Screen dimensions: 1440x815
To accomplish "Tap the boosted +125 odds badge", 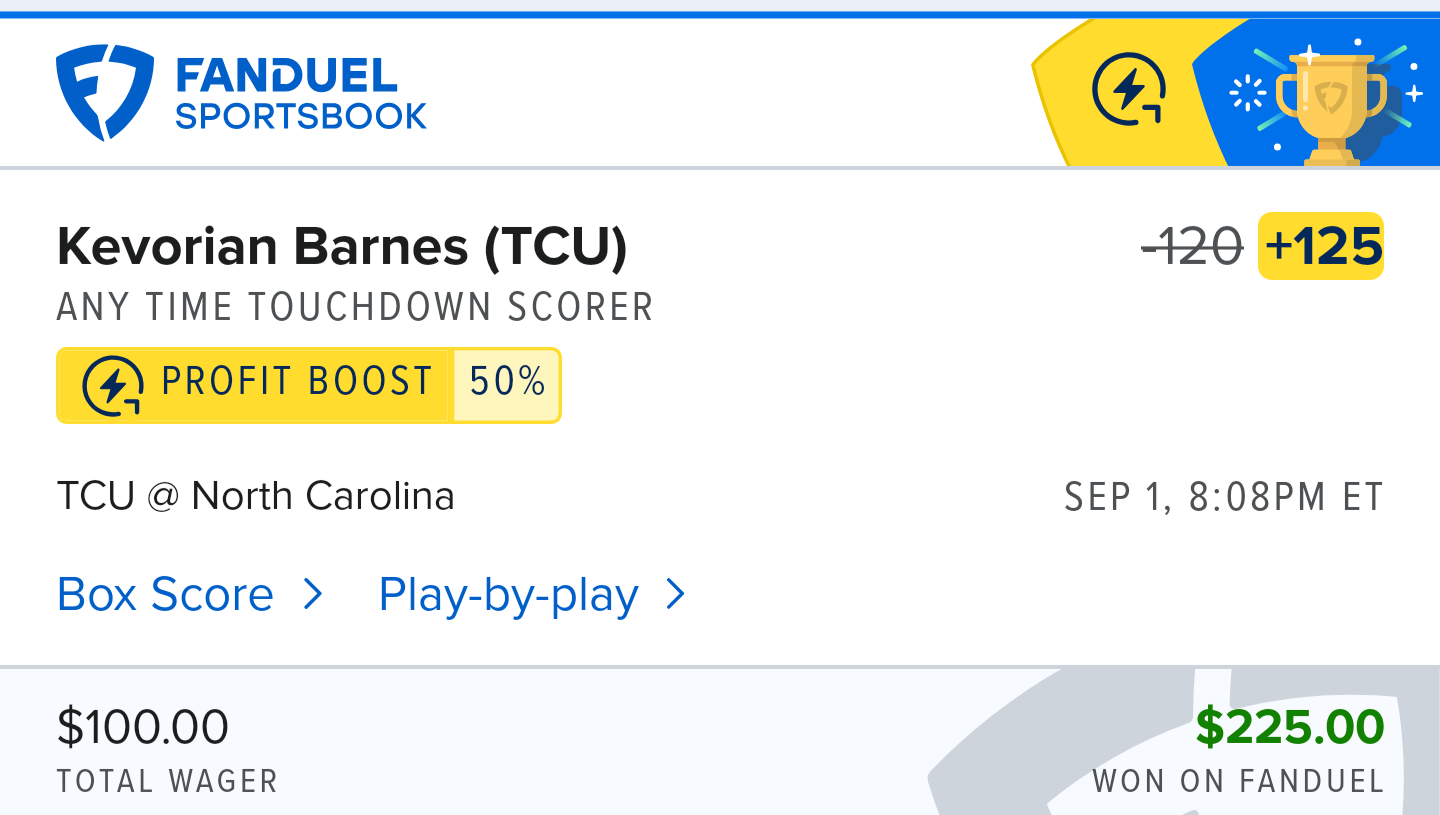I will pos(1321,246).
